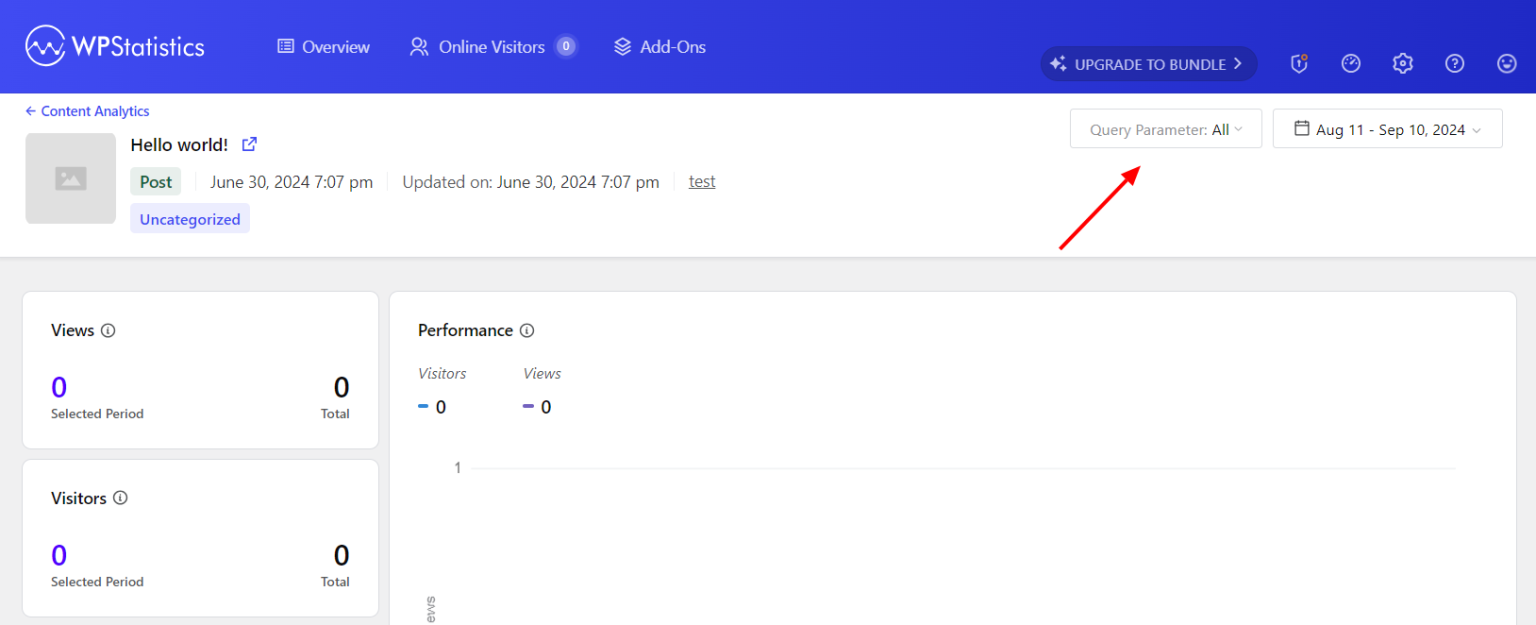Go back via the Content Analytics link
The width and height of the screenshot is (1536, 625).
pos(86,110)
